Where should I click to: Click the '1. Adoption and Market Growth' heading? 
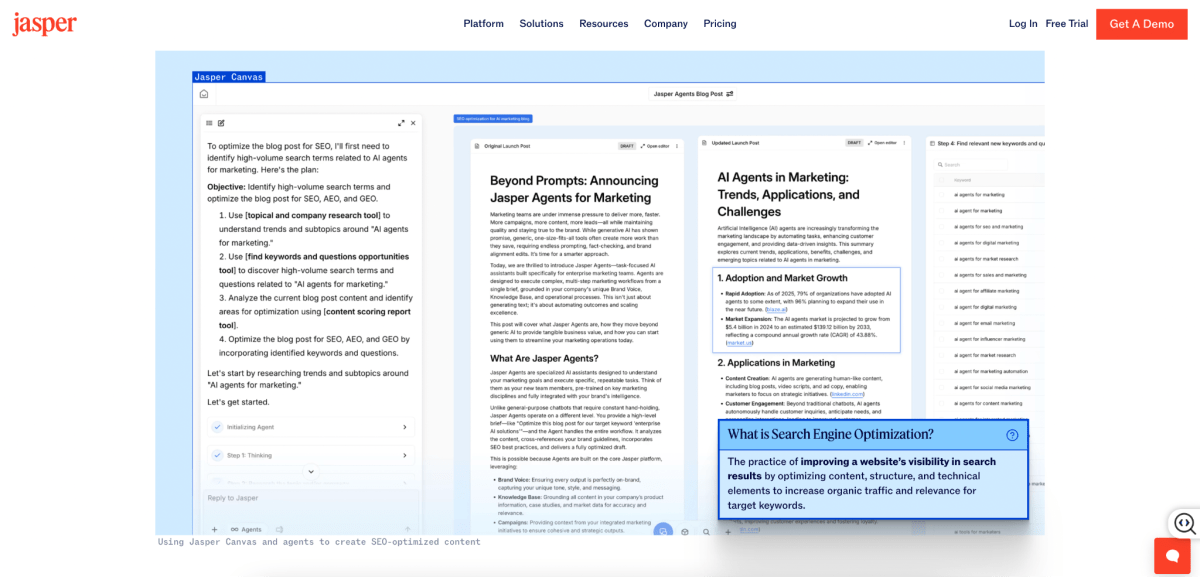[x=783, y=278]
